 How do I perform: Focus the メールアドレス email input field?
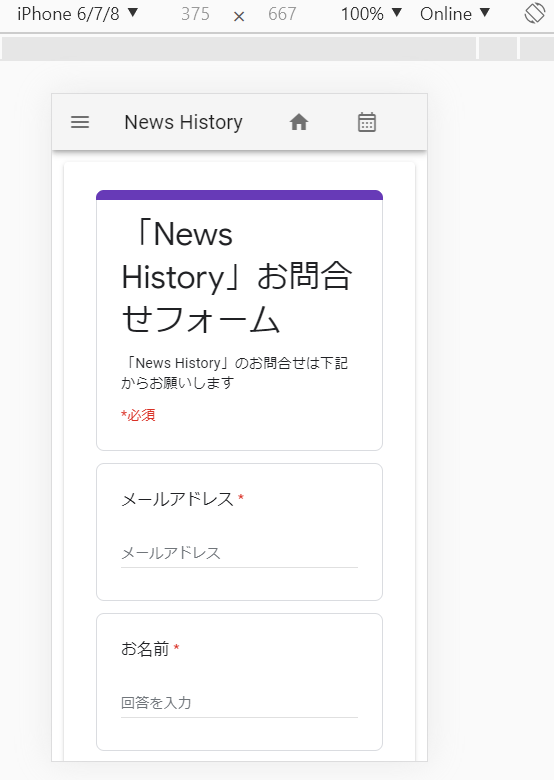tap(239, 553)
